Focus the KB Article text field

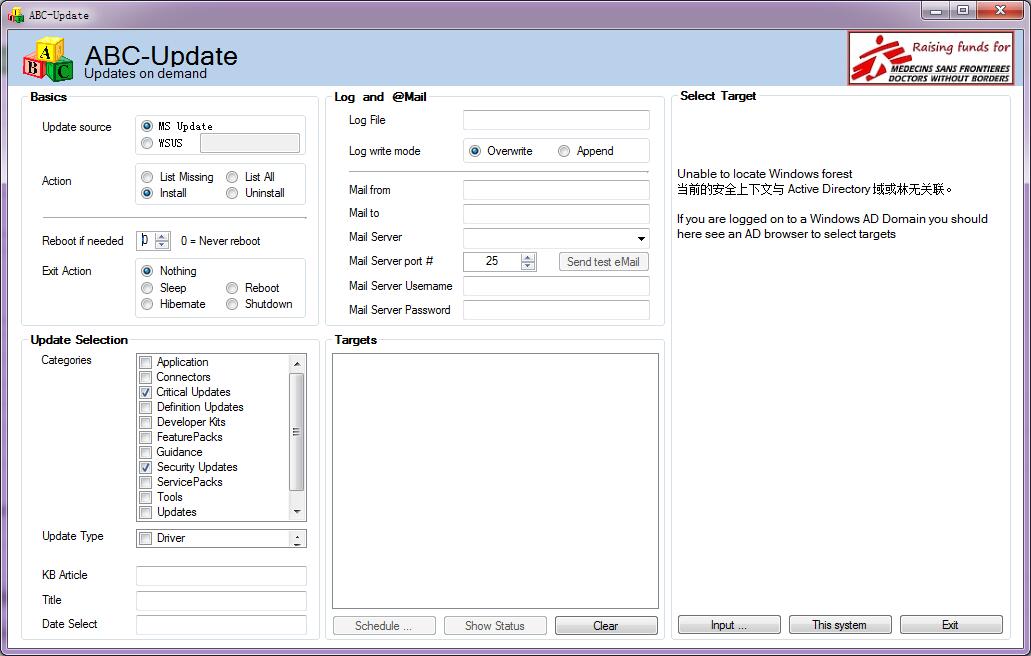click(x=221, y=576)
